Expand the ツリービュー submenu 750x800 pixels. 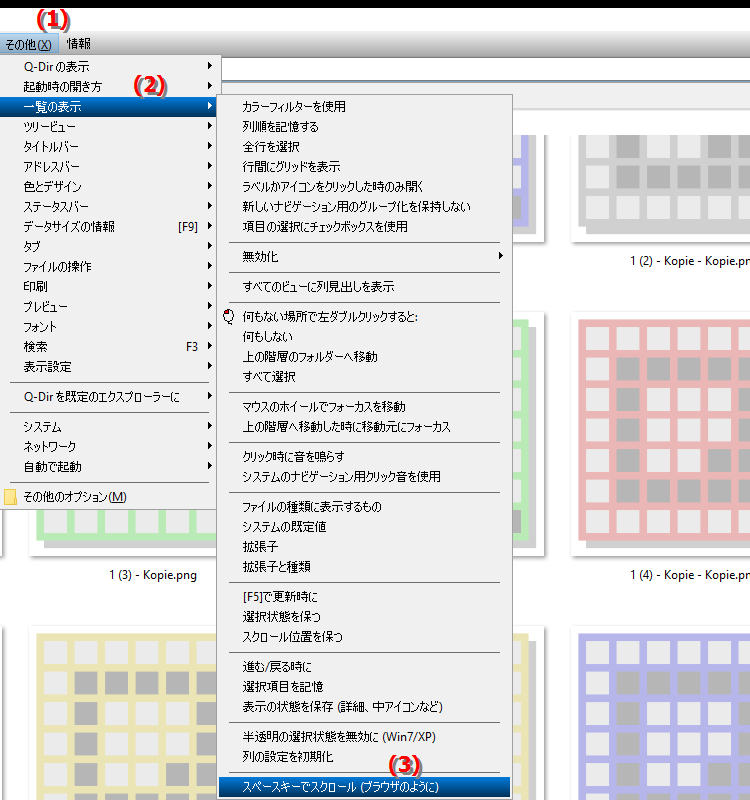pyautogui.click(x=110, y=127)
